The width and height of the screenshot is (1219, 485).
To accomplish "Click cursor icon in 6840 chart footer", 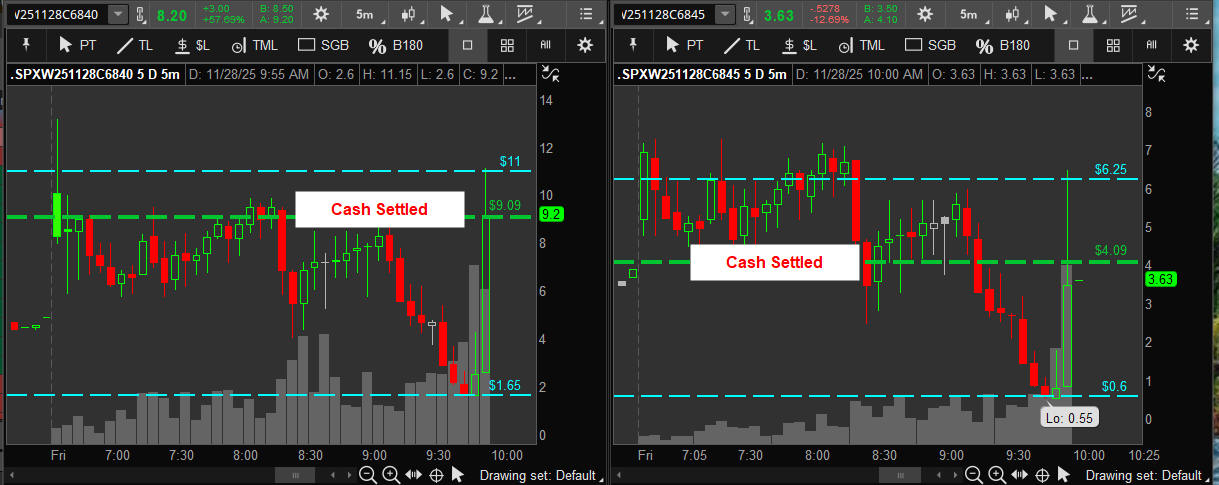I will [457, 475].
